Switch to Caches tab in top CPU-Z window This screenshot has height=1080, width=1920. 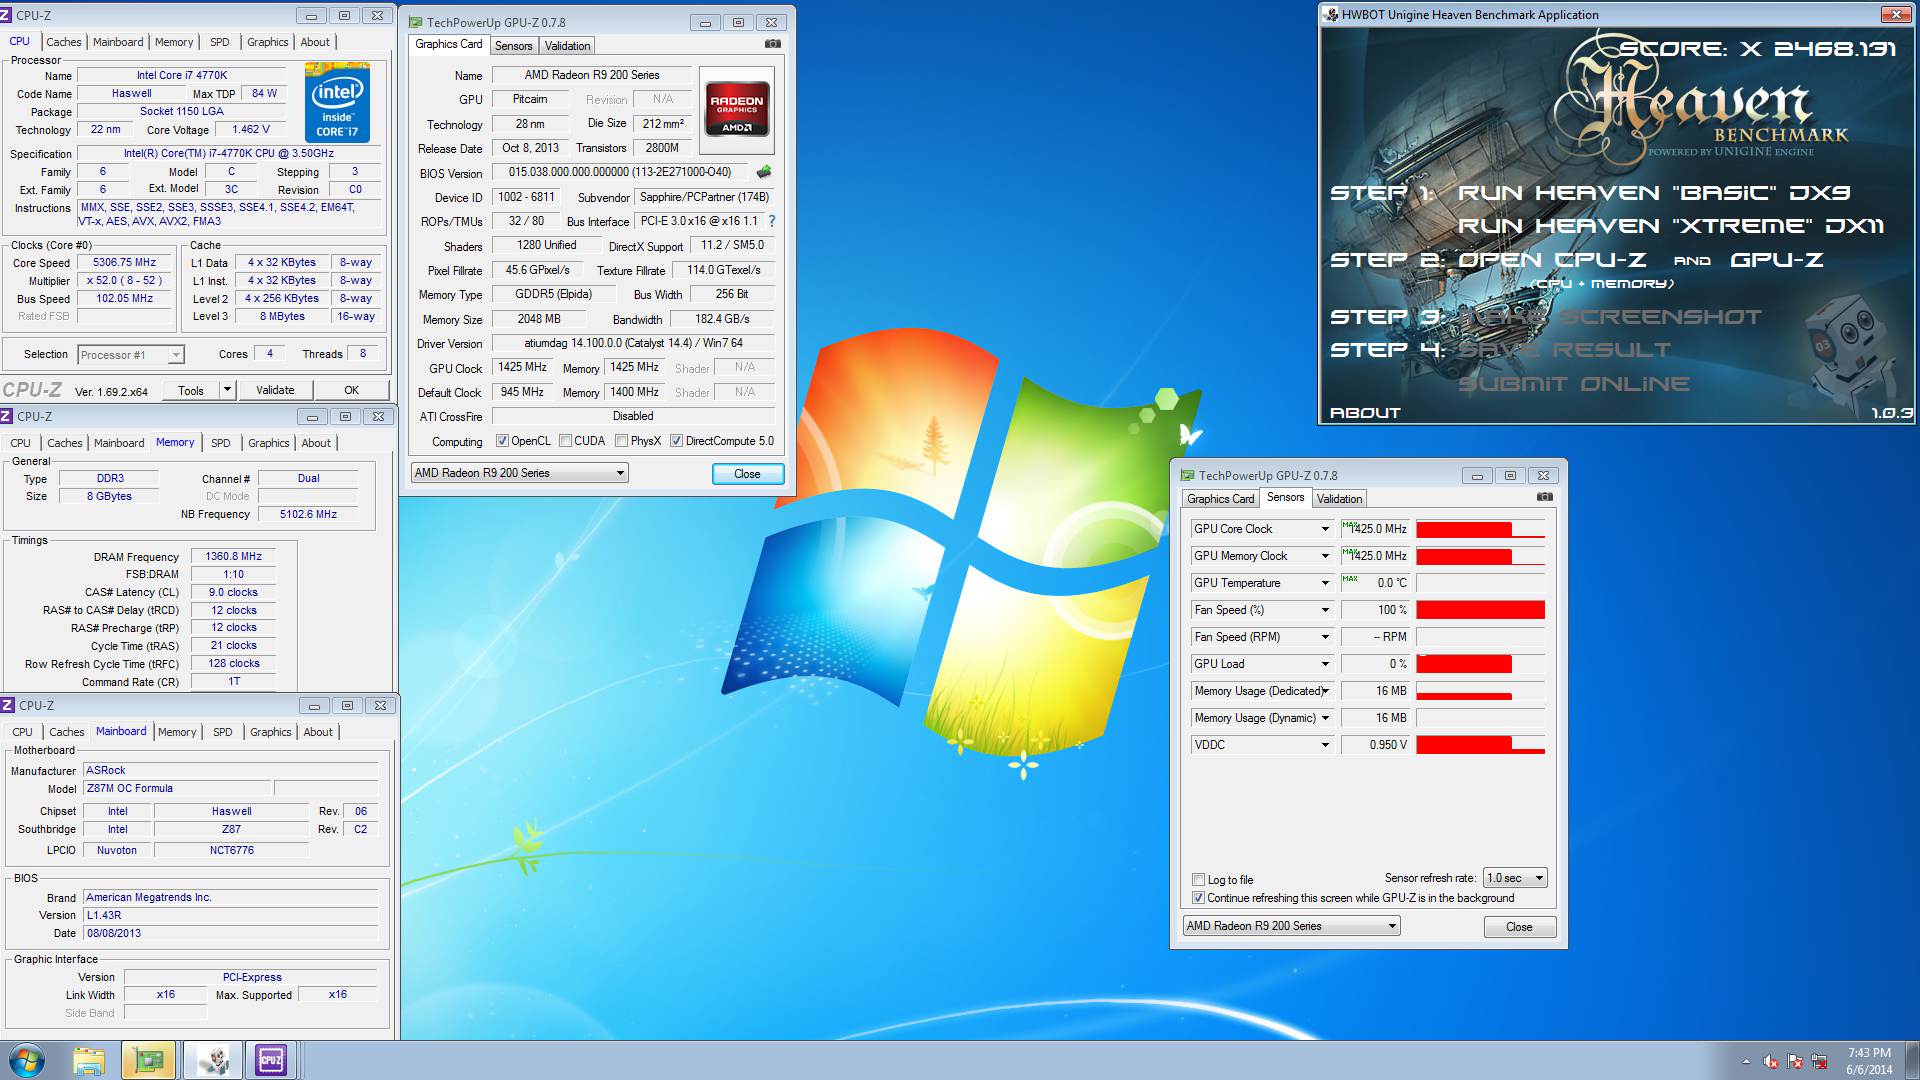64,42
